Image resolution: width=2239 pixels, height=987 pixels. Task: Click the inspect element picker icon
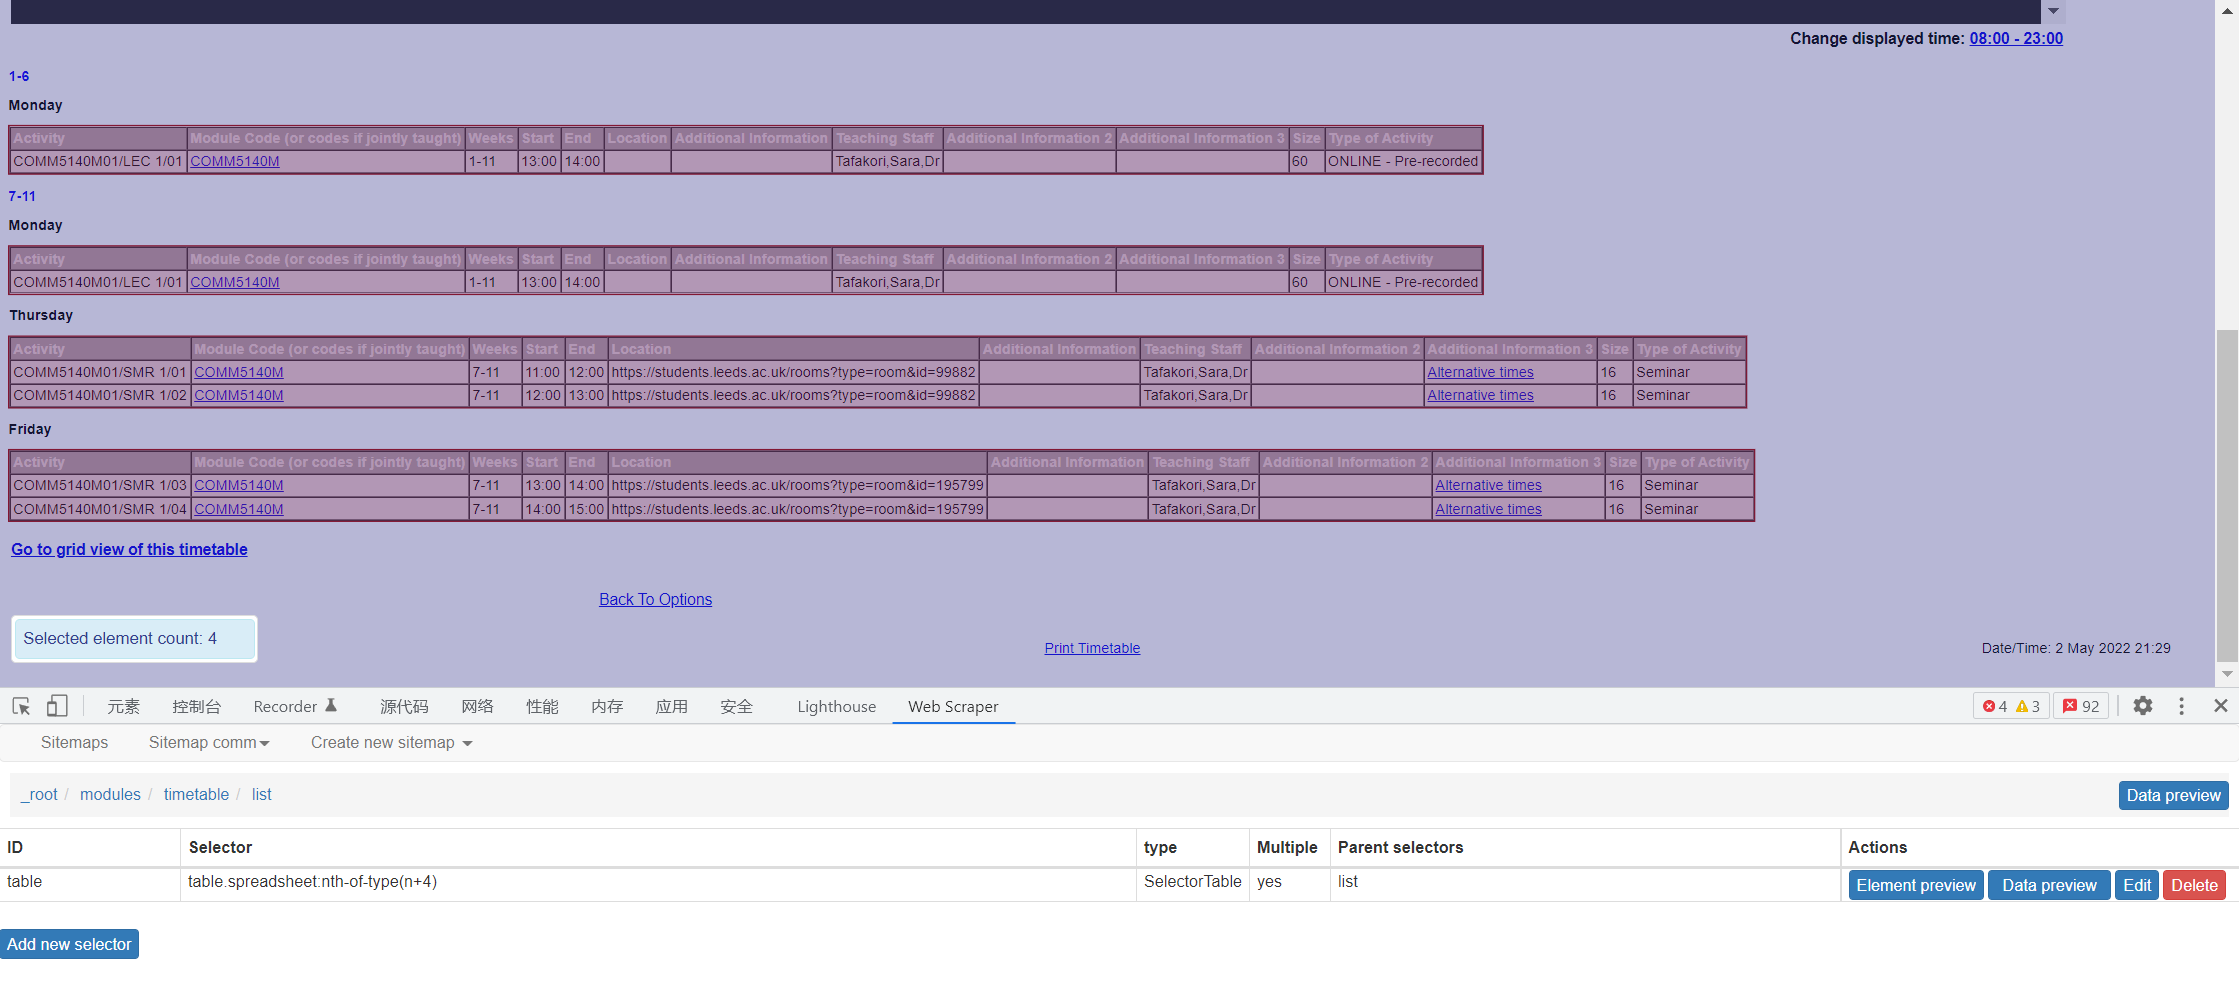coord(21,706)
